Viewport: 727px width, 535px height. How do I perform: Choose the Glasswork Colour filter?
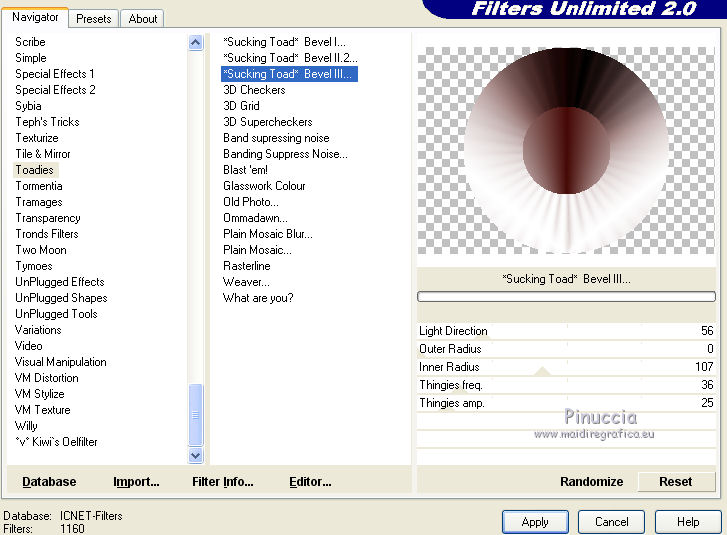[x=264, y=186]
